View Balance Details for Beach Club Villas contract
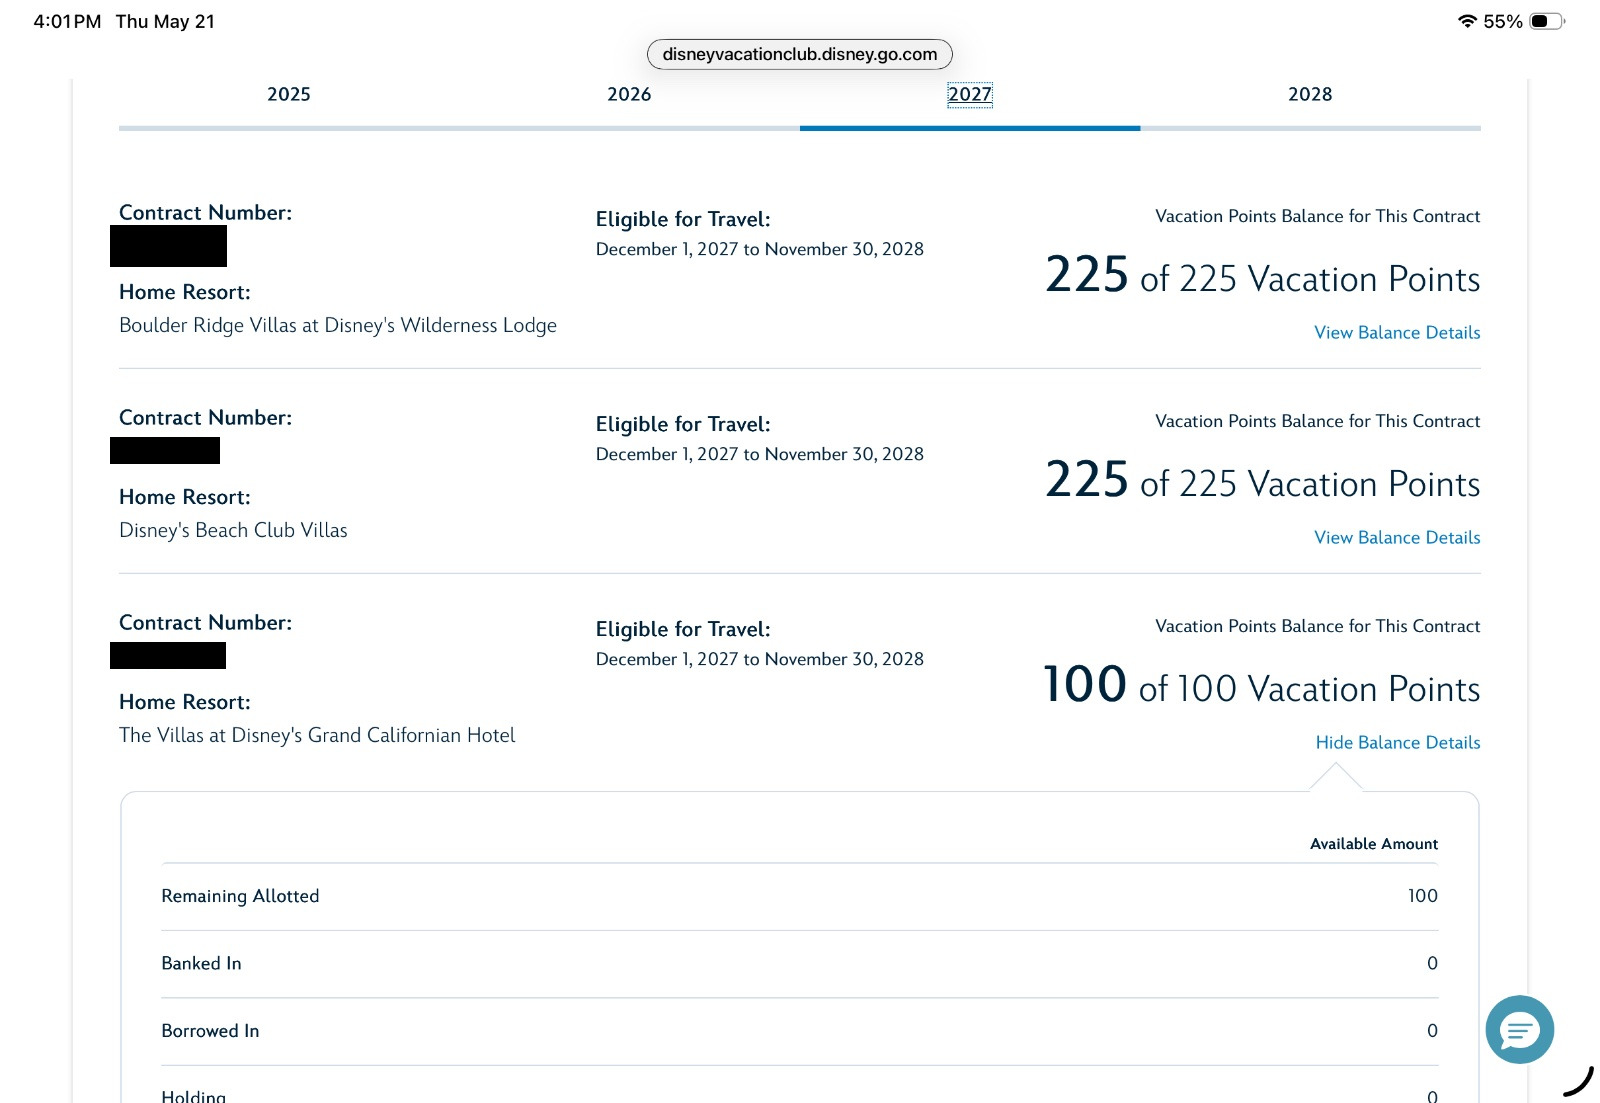1600x1103 pixels. coord(1397,537)
